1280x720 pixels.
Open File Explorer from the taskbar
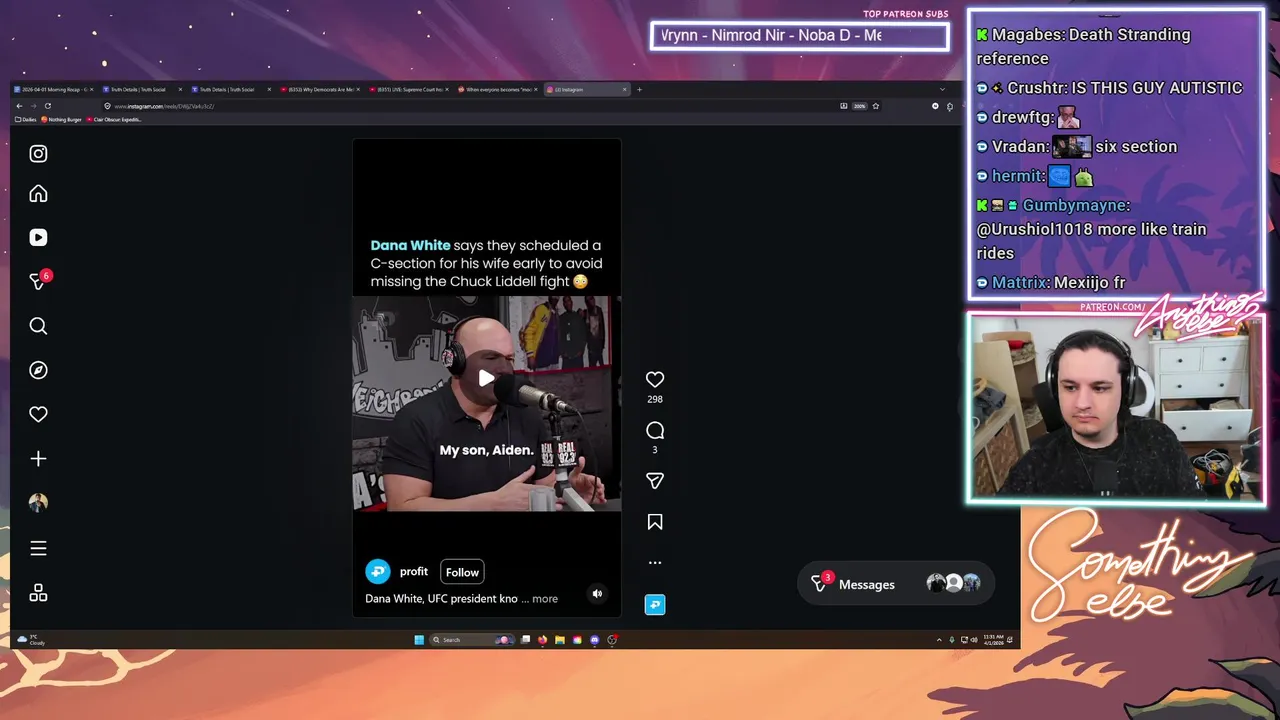[x=560, y=640]
